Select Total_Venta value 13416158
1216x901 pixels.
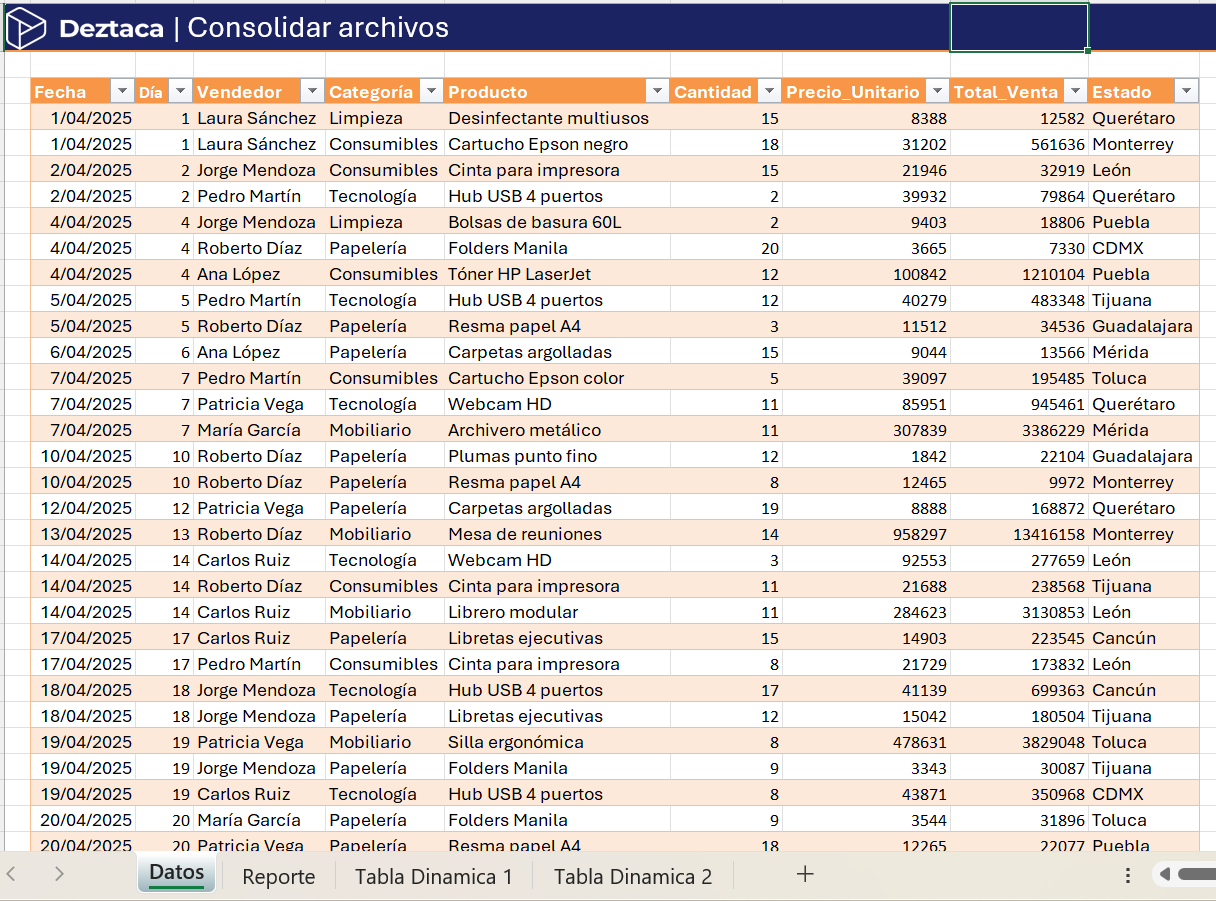pyautogui.click(x=1019, y=534)
